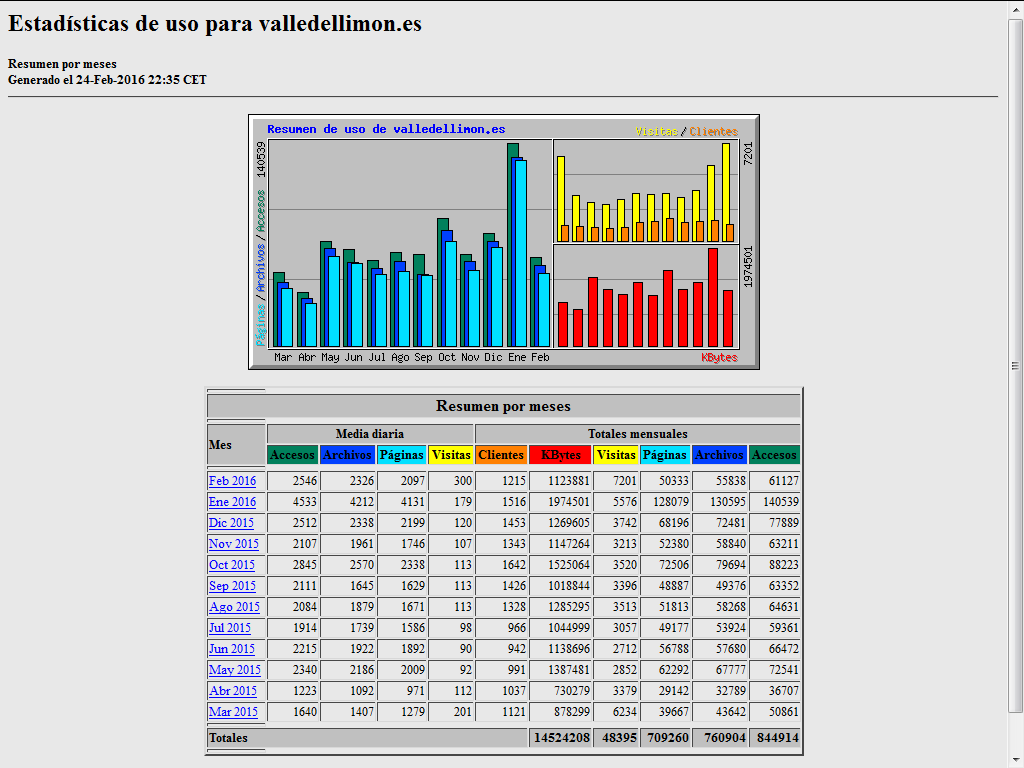The image size is (1024, 768).
Task: View the Ago 2015 statistics
Action: 234,607
